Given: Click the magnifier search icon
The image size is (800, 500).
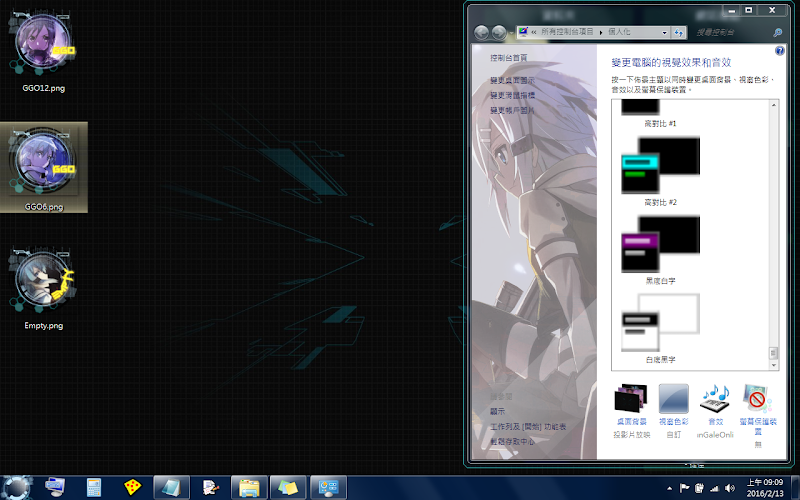Looking at the screenshot, I should click(778, 33).
